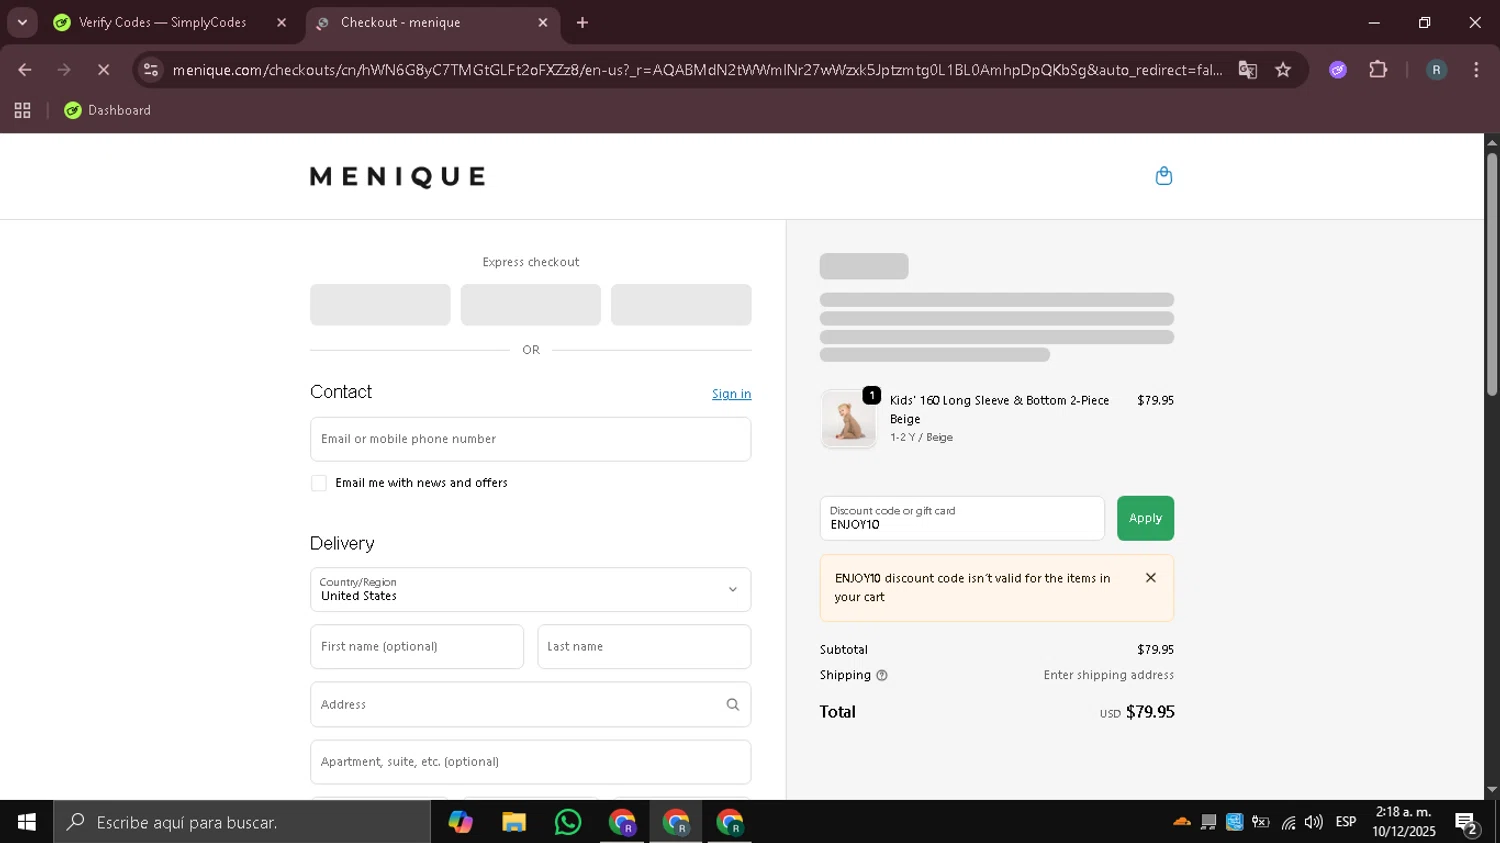Click the middle Express checkout placeholder button

point(530,305)
